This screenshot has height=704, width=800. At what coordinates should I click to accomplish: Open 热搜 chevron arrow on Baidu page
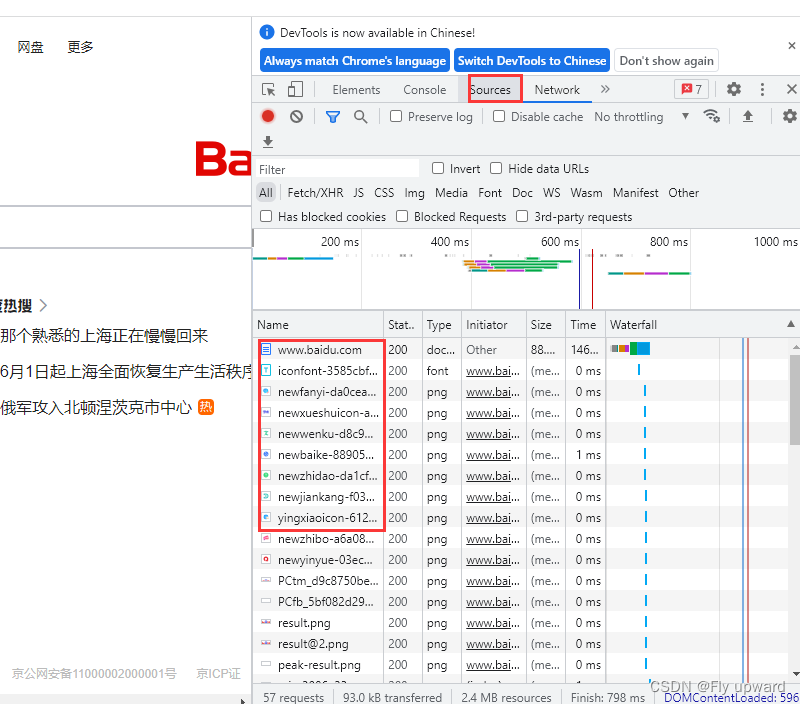click(x=43, y=306)
